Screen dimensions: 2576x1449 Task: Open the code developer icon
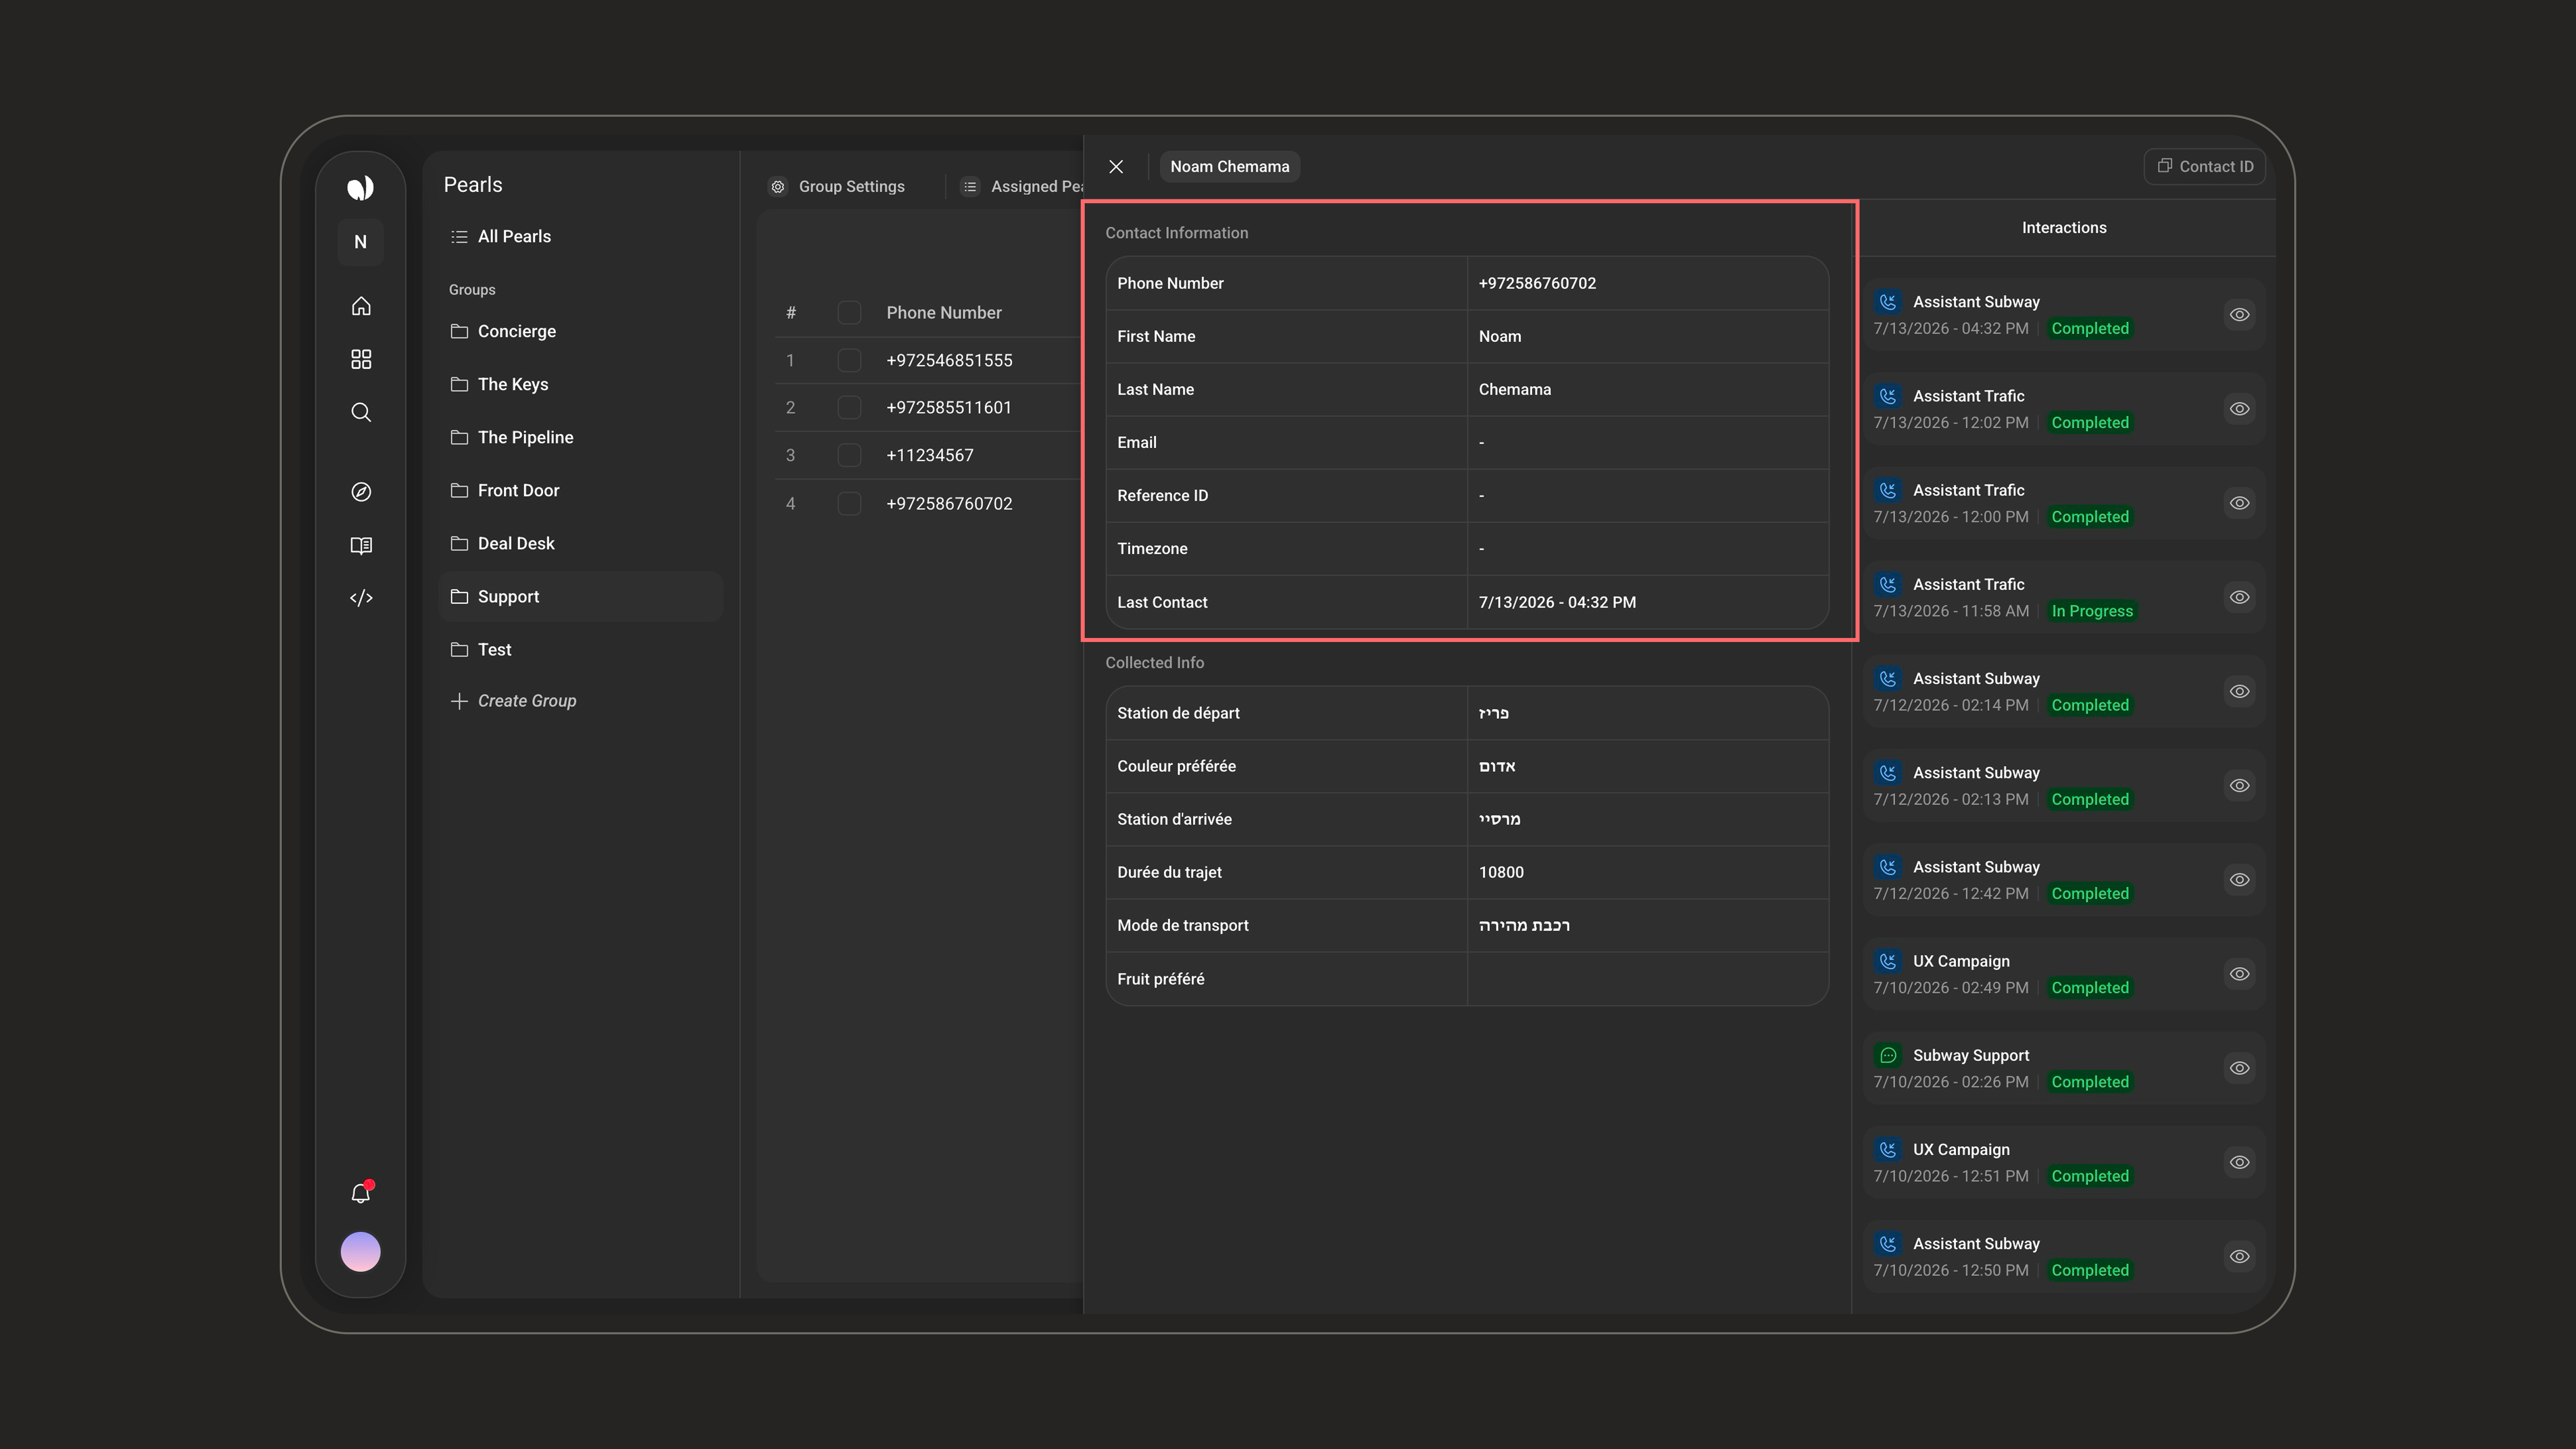[x=361, y=598]
